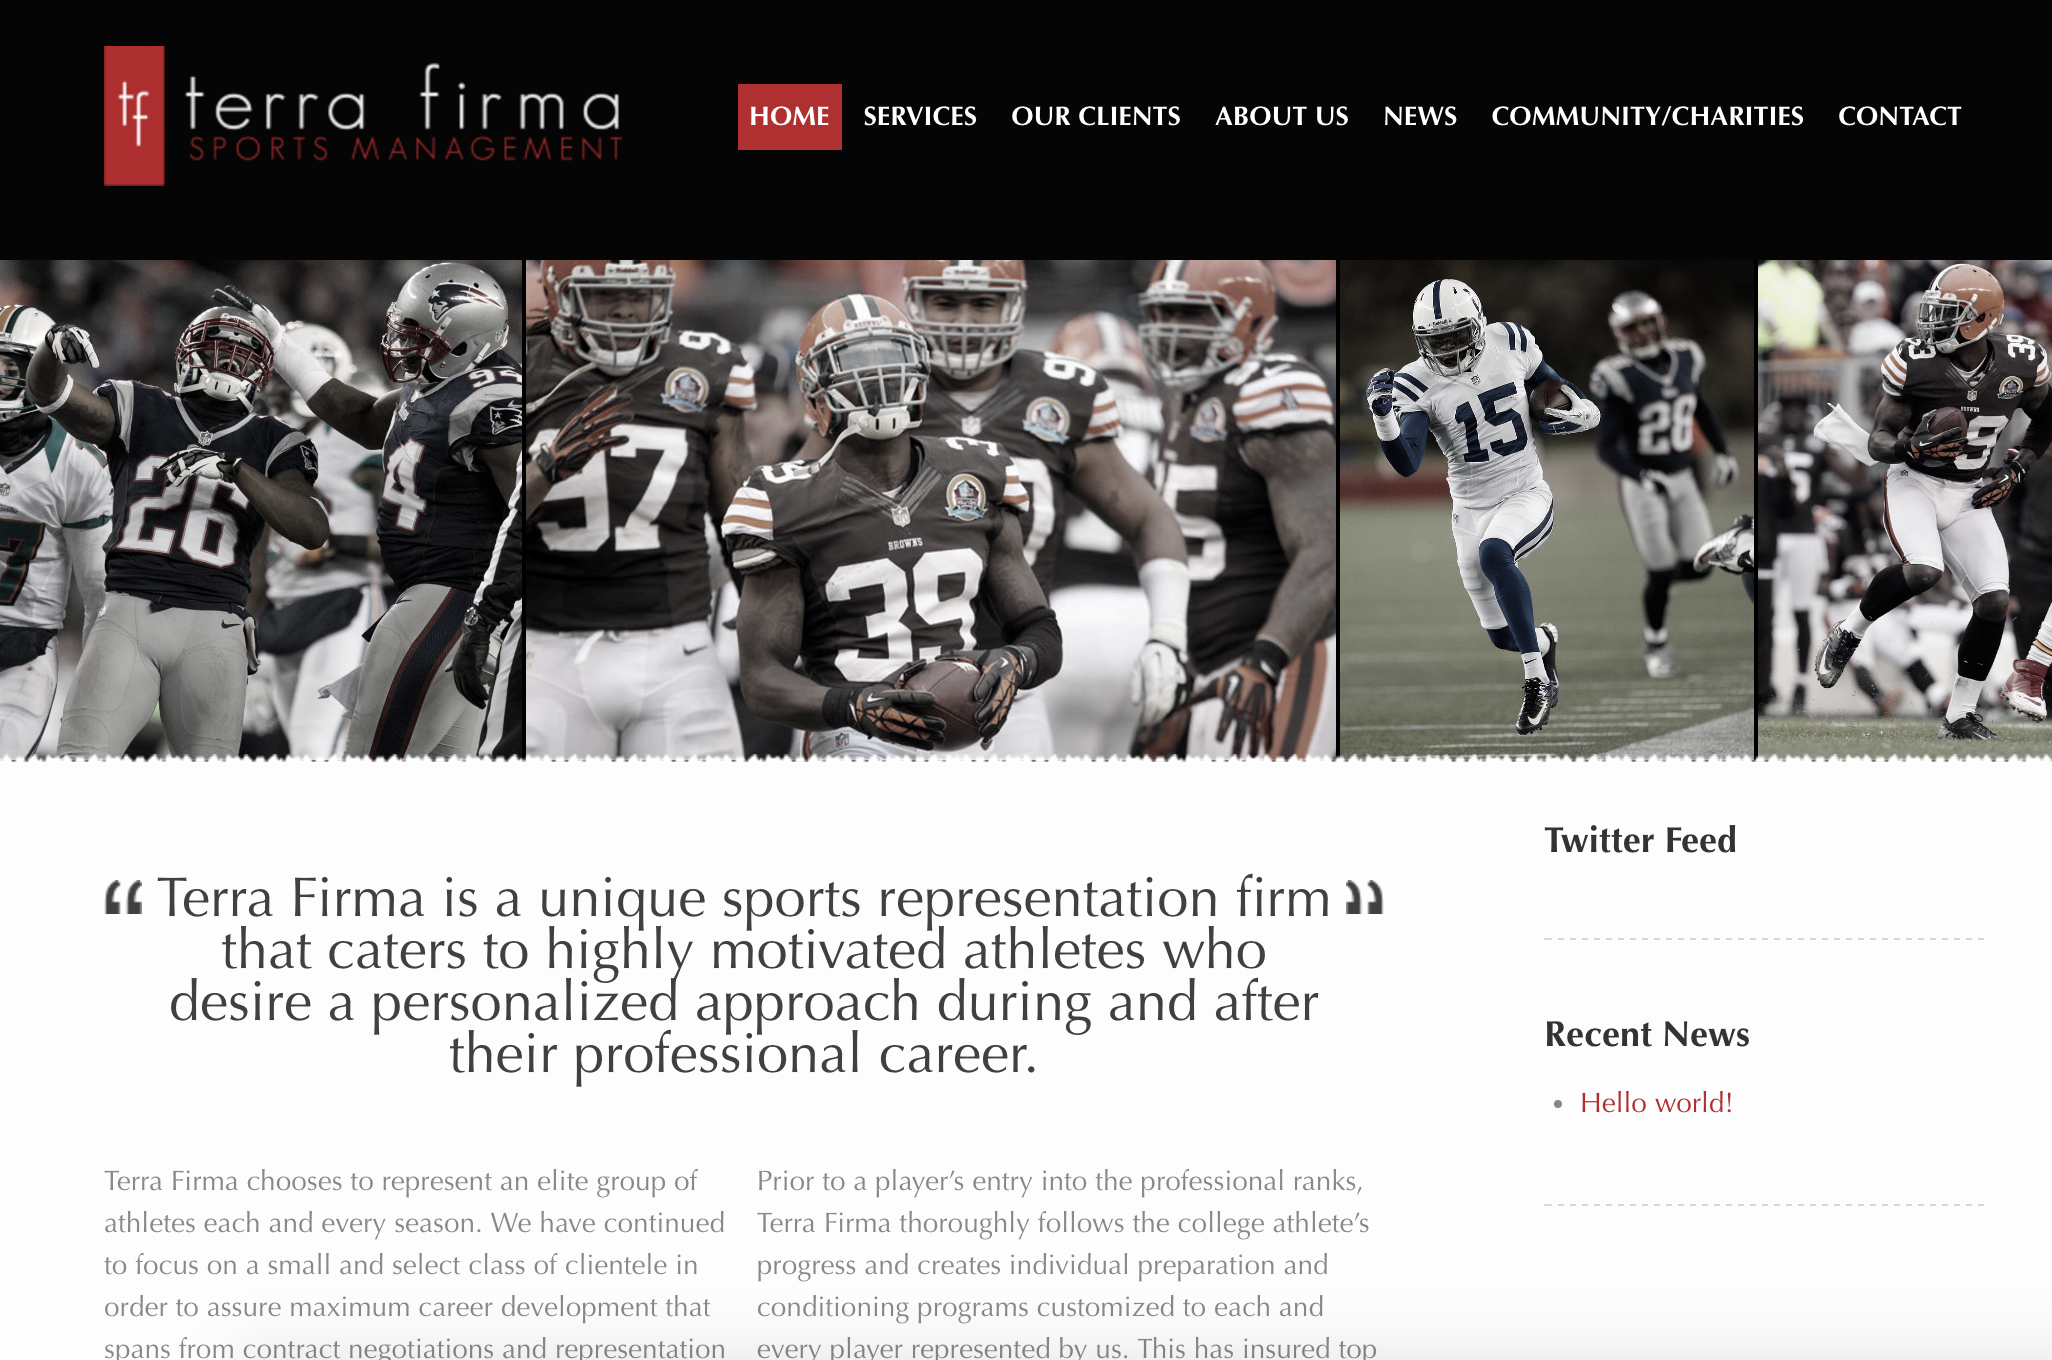Click the red tf logo icon
The width and height of the screenshot is (2052, 1360).
(x=134, y=116)
